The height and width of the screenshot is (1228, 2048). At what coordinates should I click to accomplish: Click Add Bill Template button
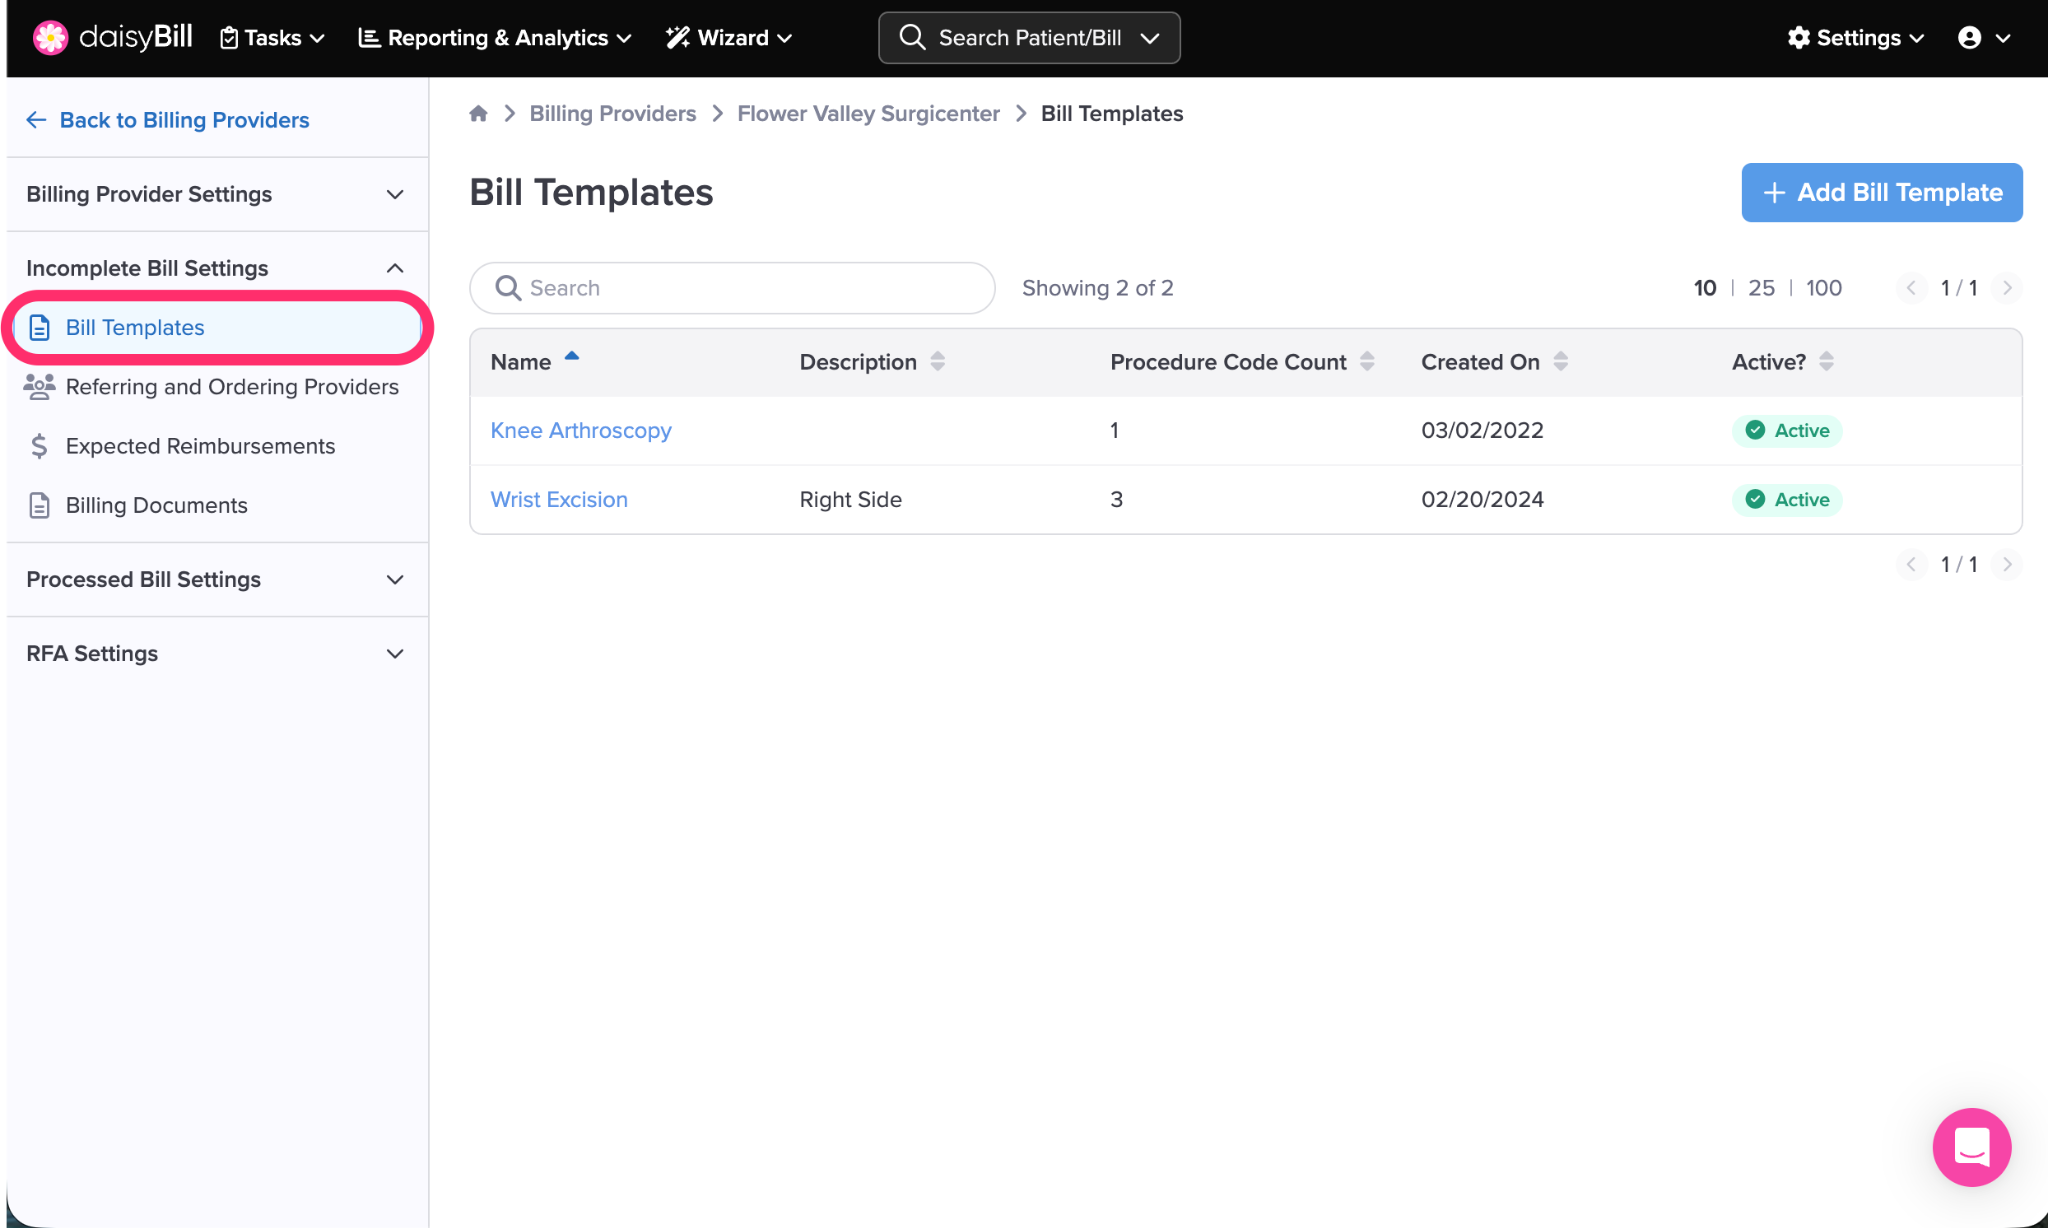point(1881,192)
